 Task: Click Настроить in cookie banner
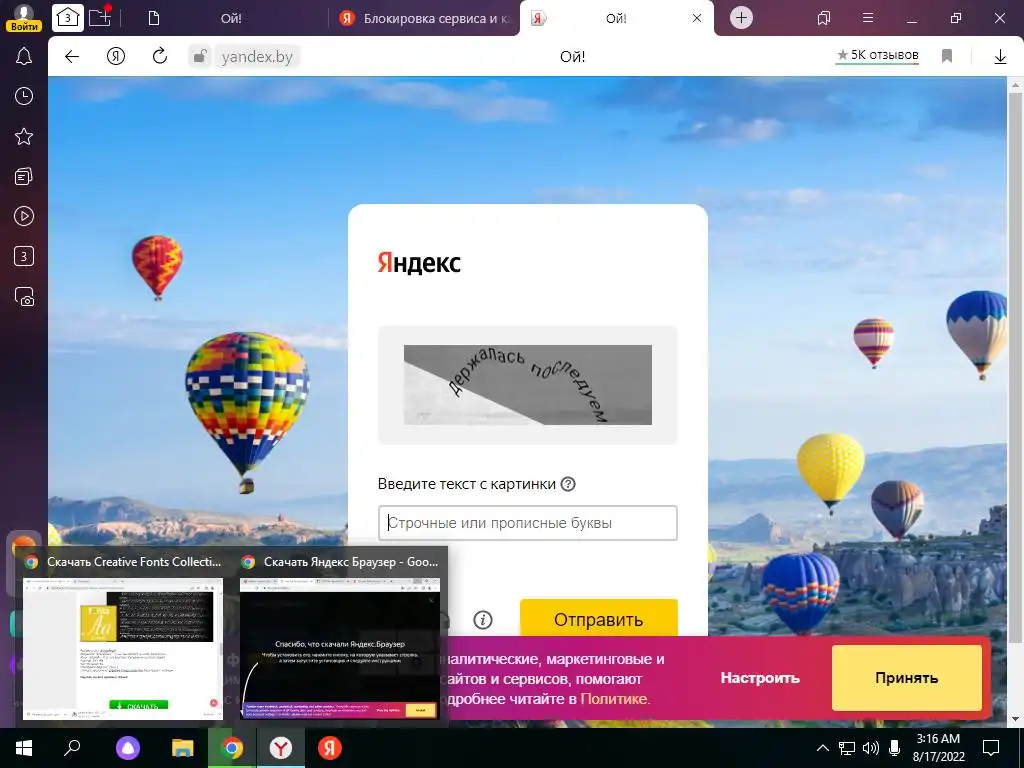tap(760, 678)
